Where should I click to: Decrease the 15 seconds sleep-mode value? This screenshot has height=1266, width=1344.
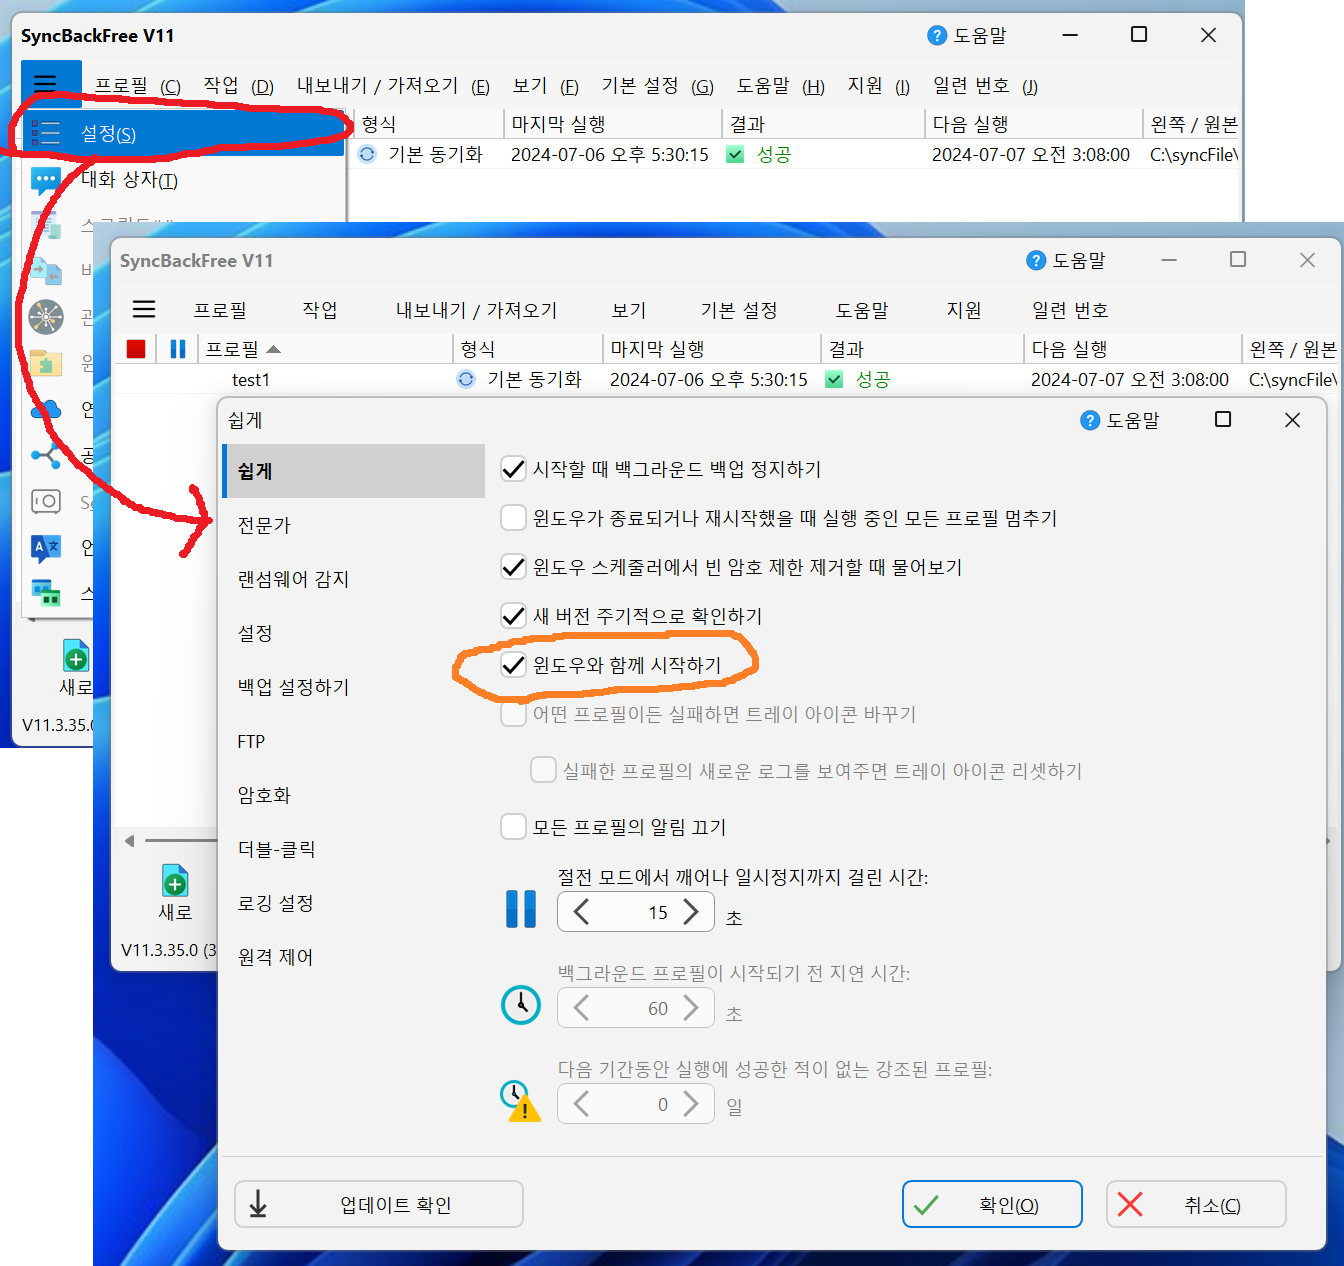(581, 912)
